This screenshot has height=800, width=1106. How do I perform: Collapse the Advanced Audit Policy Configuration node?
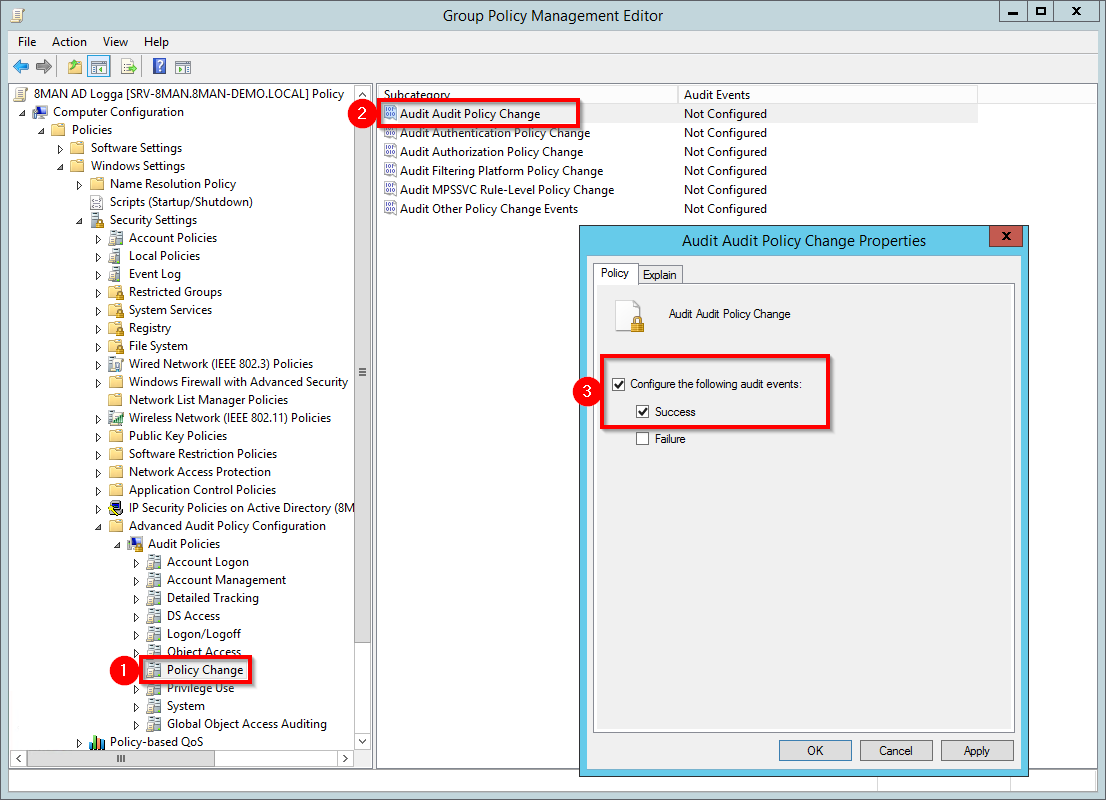pos(99,526)
